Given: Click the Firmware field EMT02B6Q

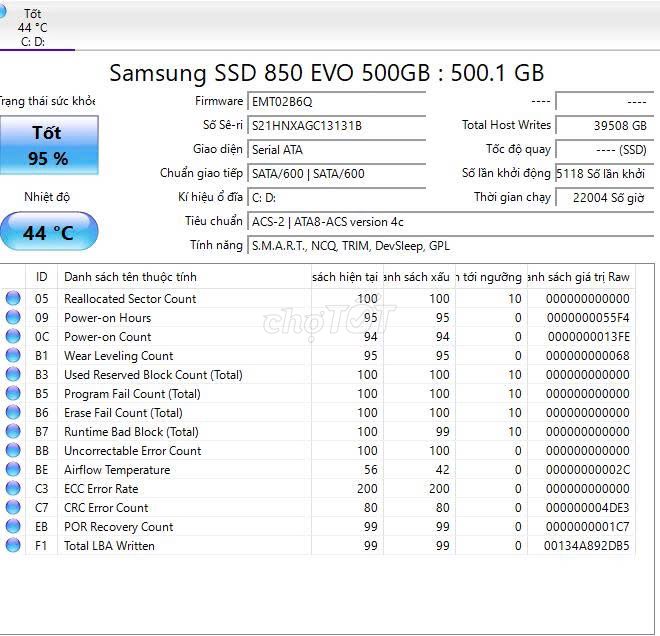Looking at the screenshot, I should [337, 102].
